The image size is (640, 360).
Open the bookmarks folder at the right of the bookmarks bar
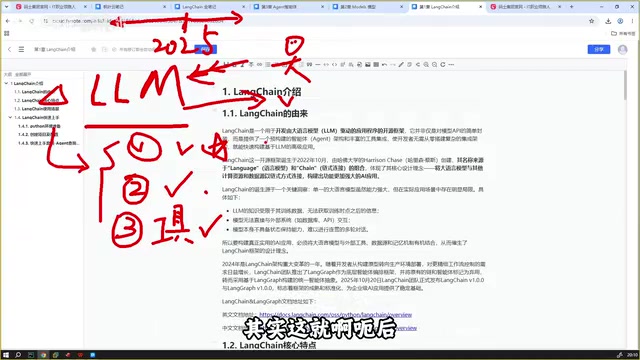coord(623,33)
